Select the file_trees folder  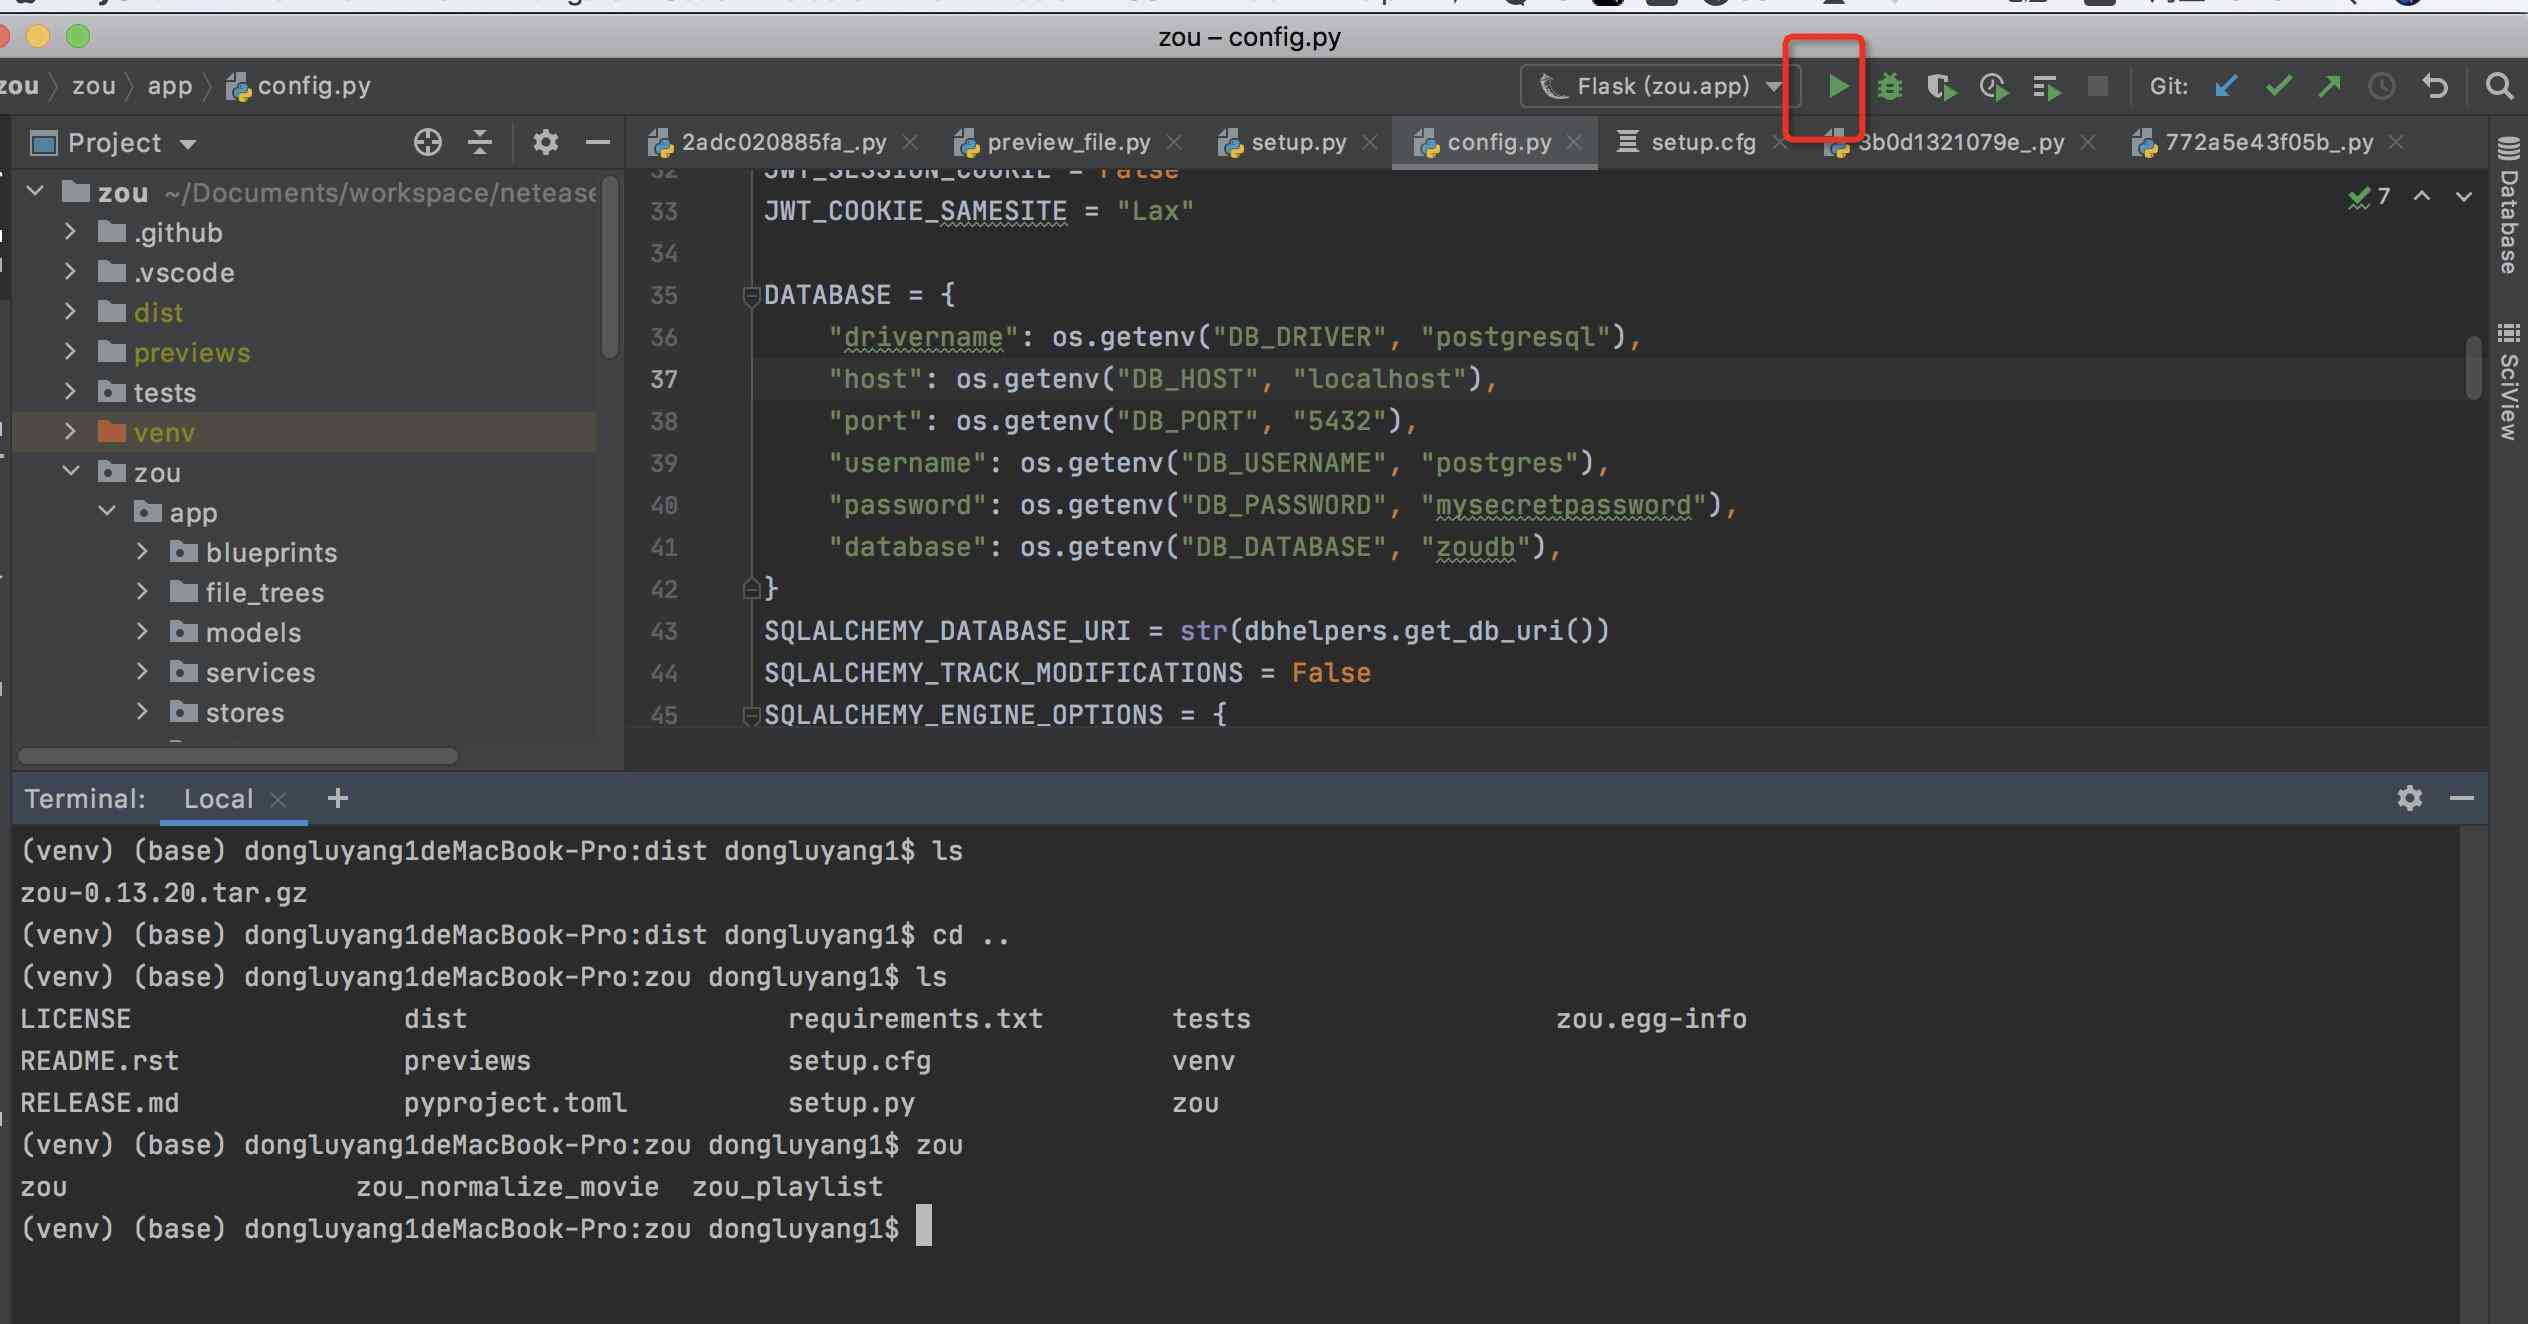click(x=264, y=592)
